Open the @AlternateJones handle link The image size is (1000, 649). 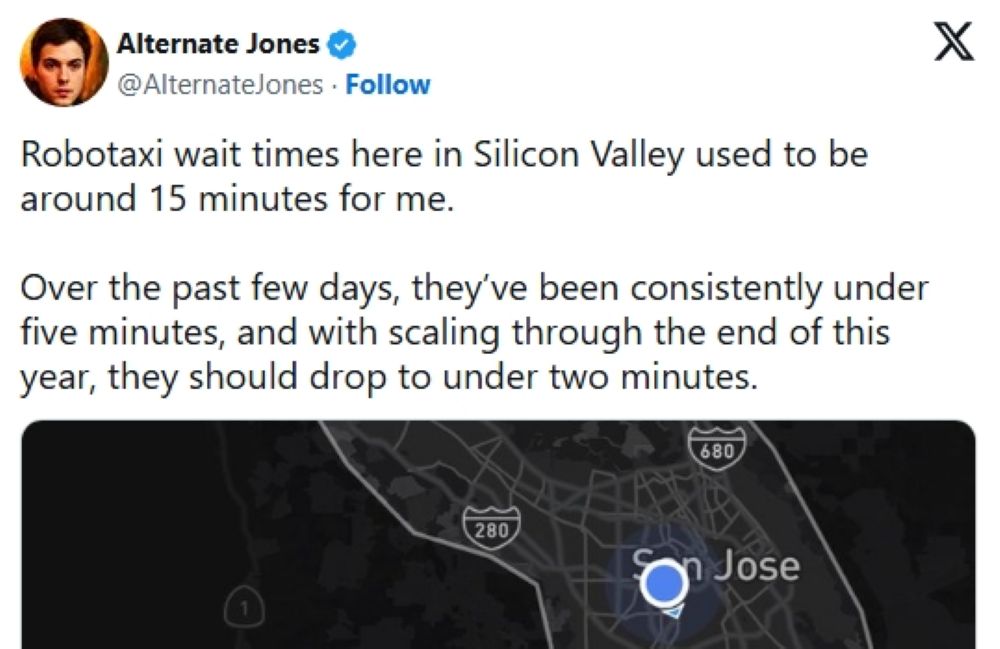(x=220, y=85)
